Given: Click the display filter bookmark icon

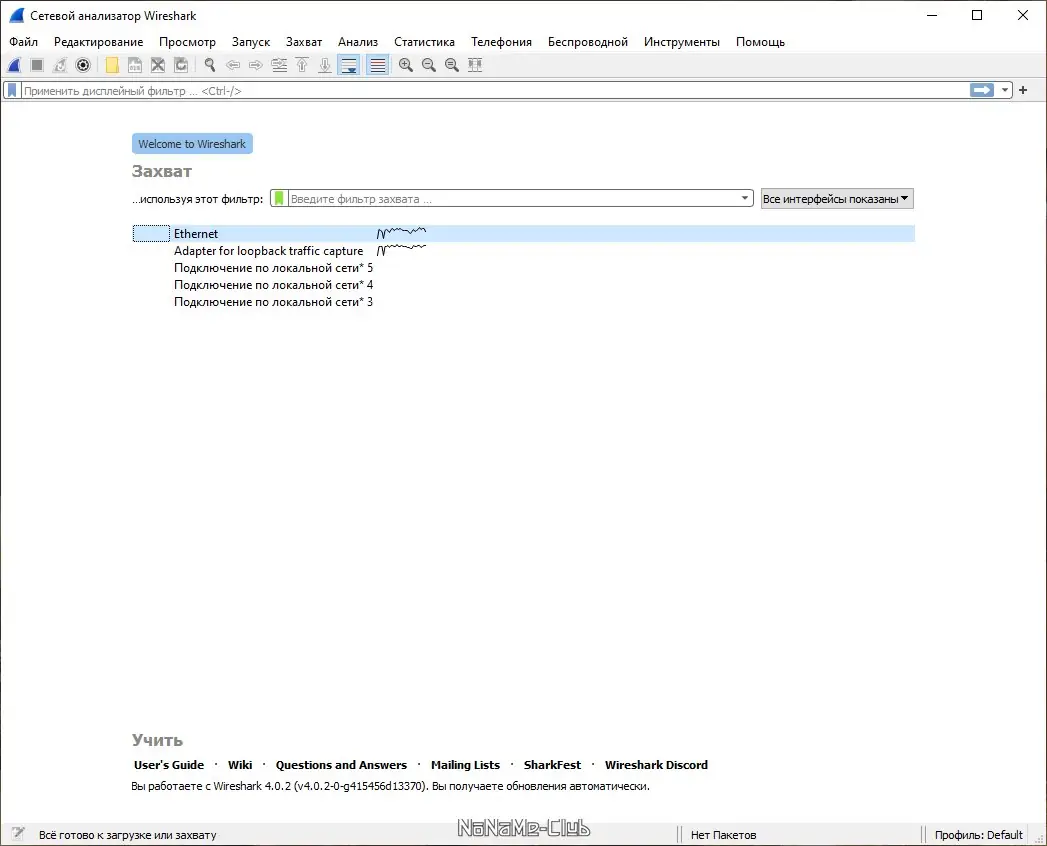Looking at the screenshot, I should coord(12,90).
